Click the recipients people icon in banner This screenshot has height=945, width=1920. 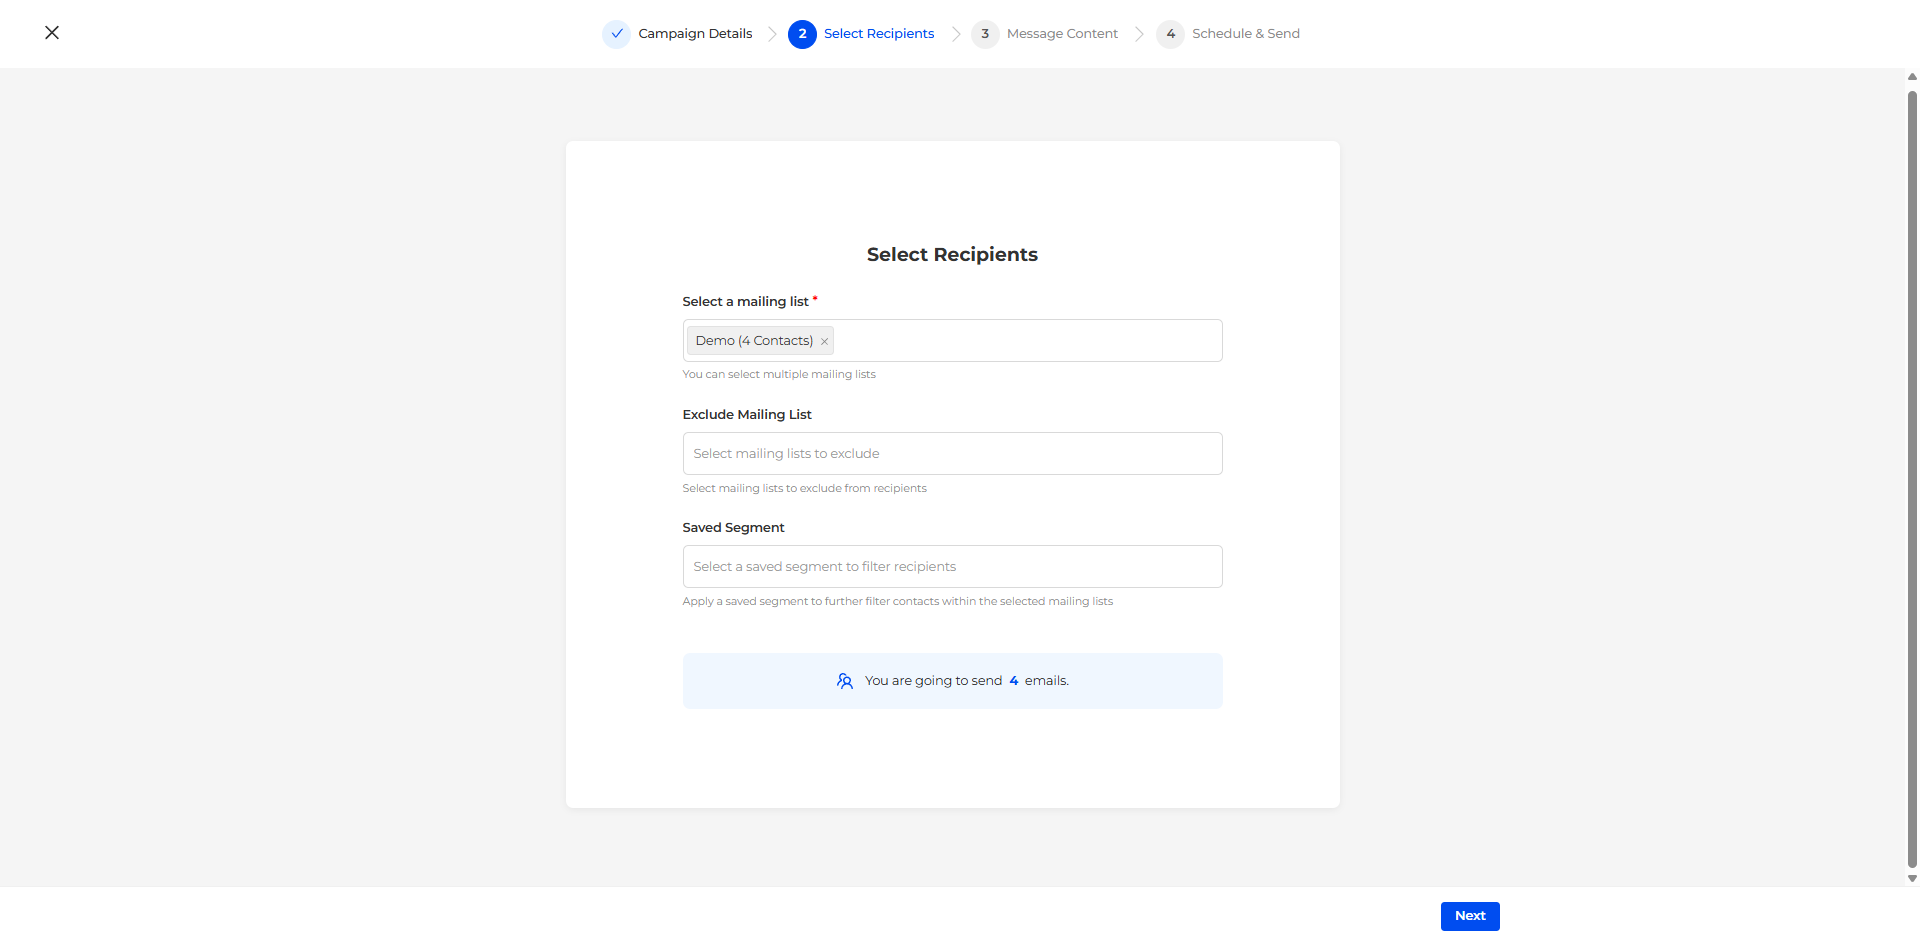(x=845, y=681)
